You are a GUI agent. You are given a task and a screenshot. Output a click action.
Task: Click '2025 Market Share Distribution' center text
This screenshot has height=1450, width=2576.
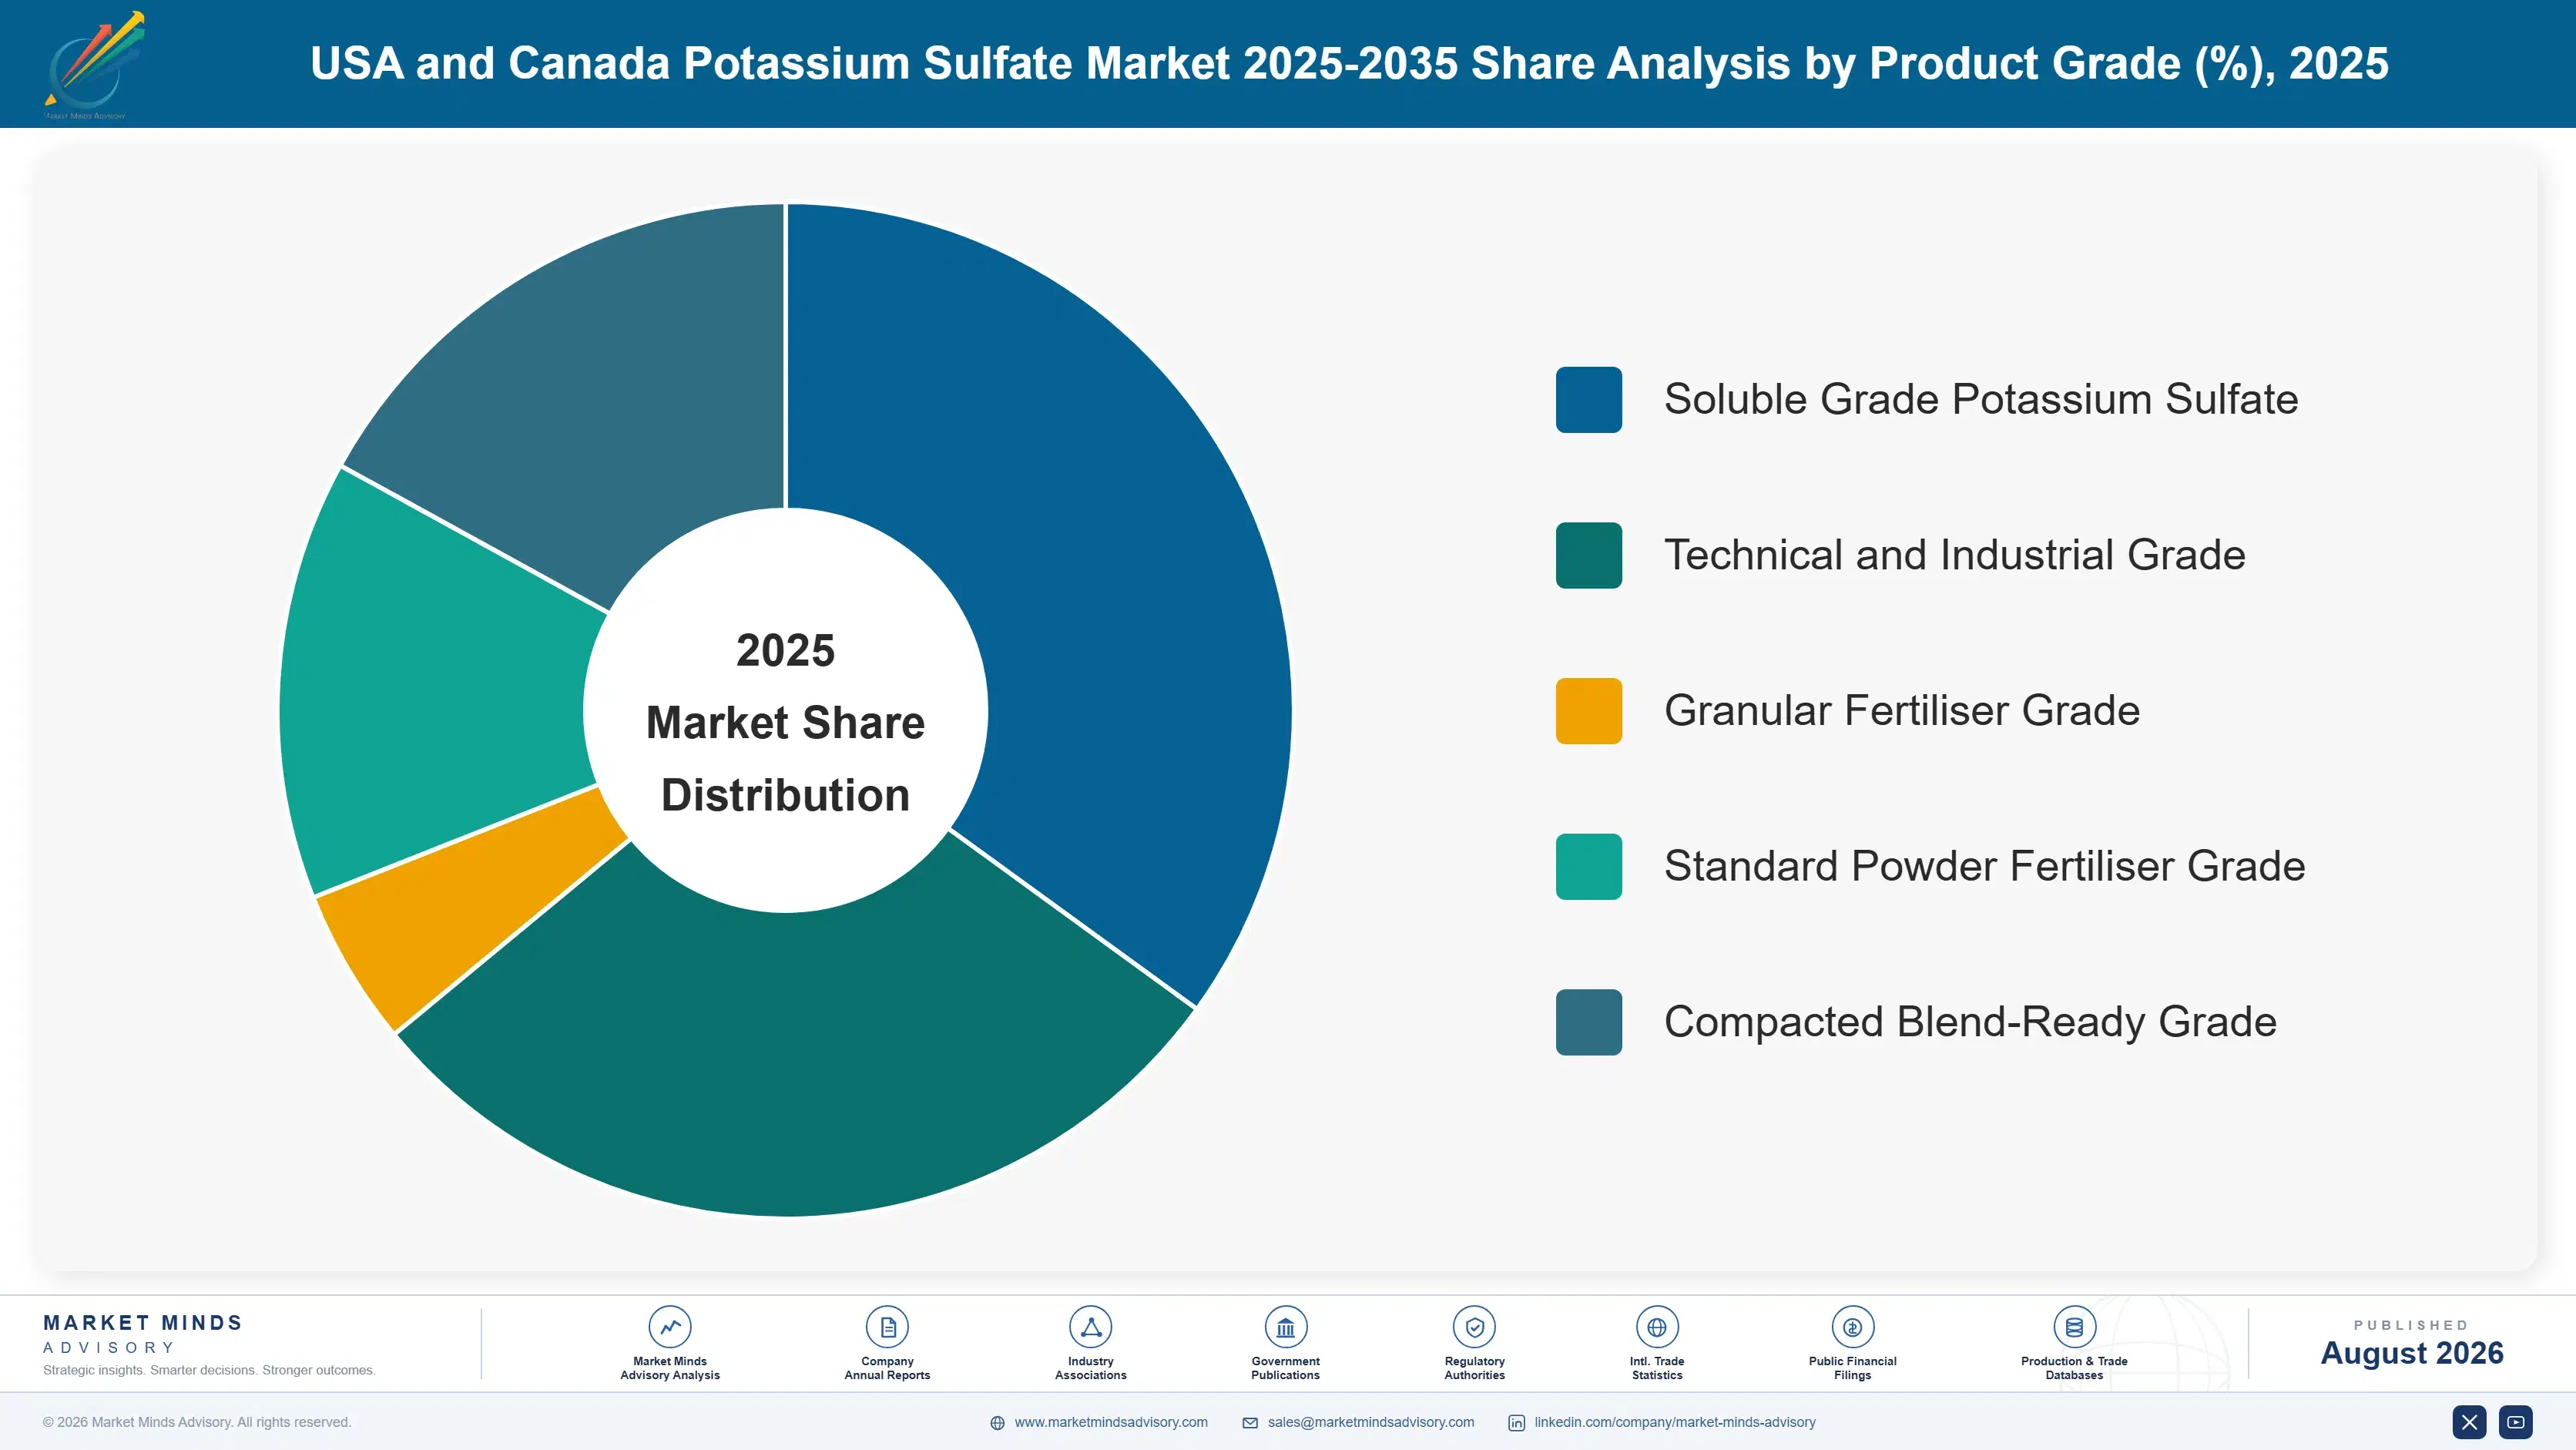pos(786,722)
